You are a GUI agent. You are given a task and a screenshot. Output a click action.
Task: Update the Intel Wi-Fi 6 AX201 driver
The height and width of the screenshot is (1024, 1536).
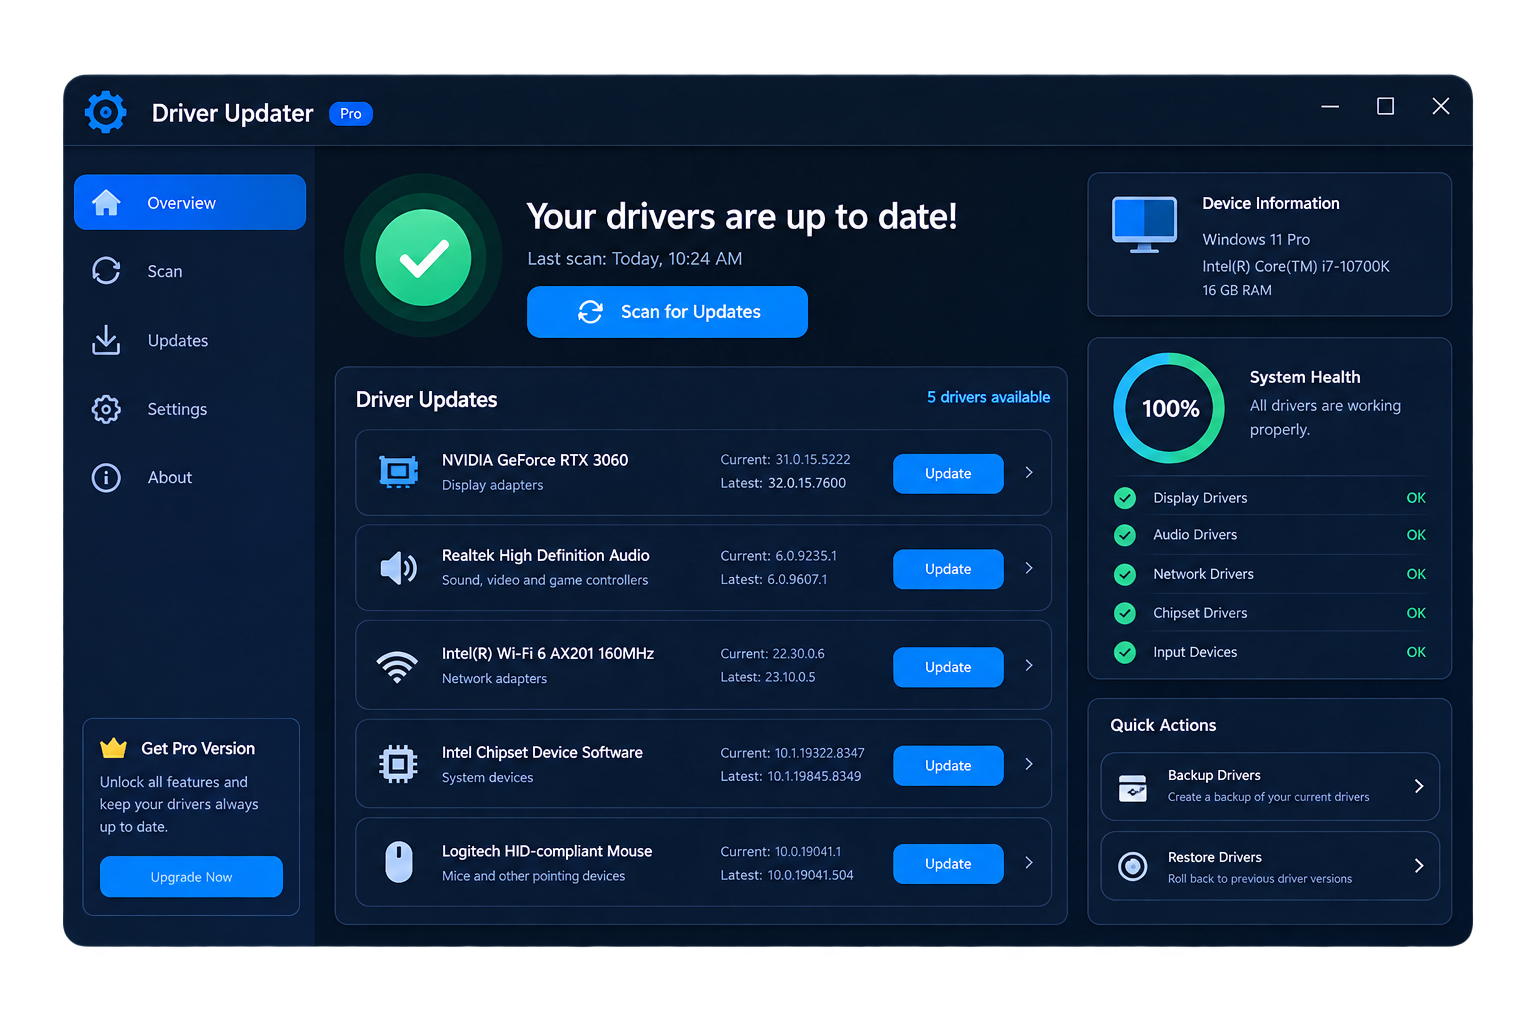(948, 667)
